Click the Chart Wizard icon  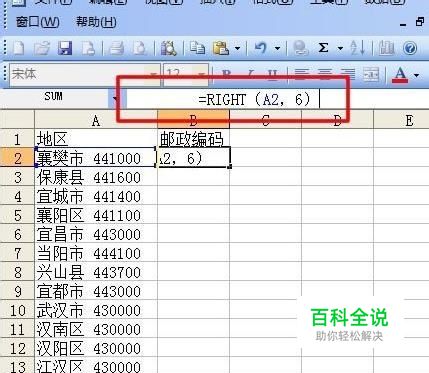coord(386,48)
